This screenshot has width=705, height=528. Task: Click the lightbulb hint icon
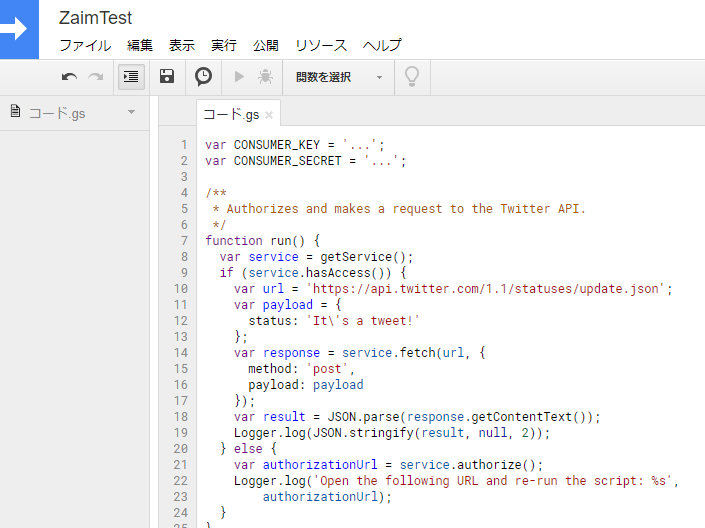click(412, 76)
